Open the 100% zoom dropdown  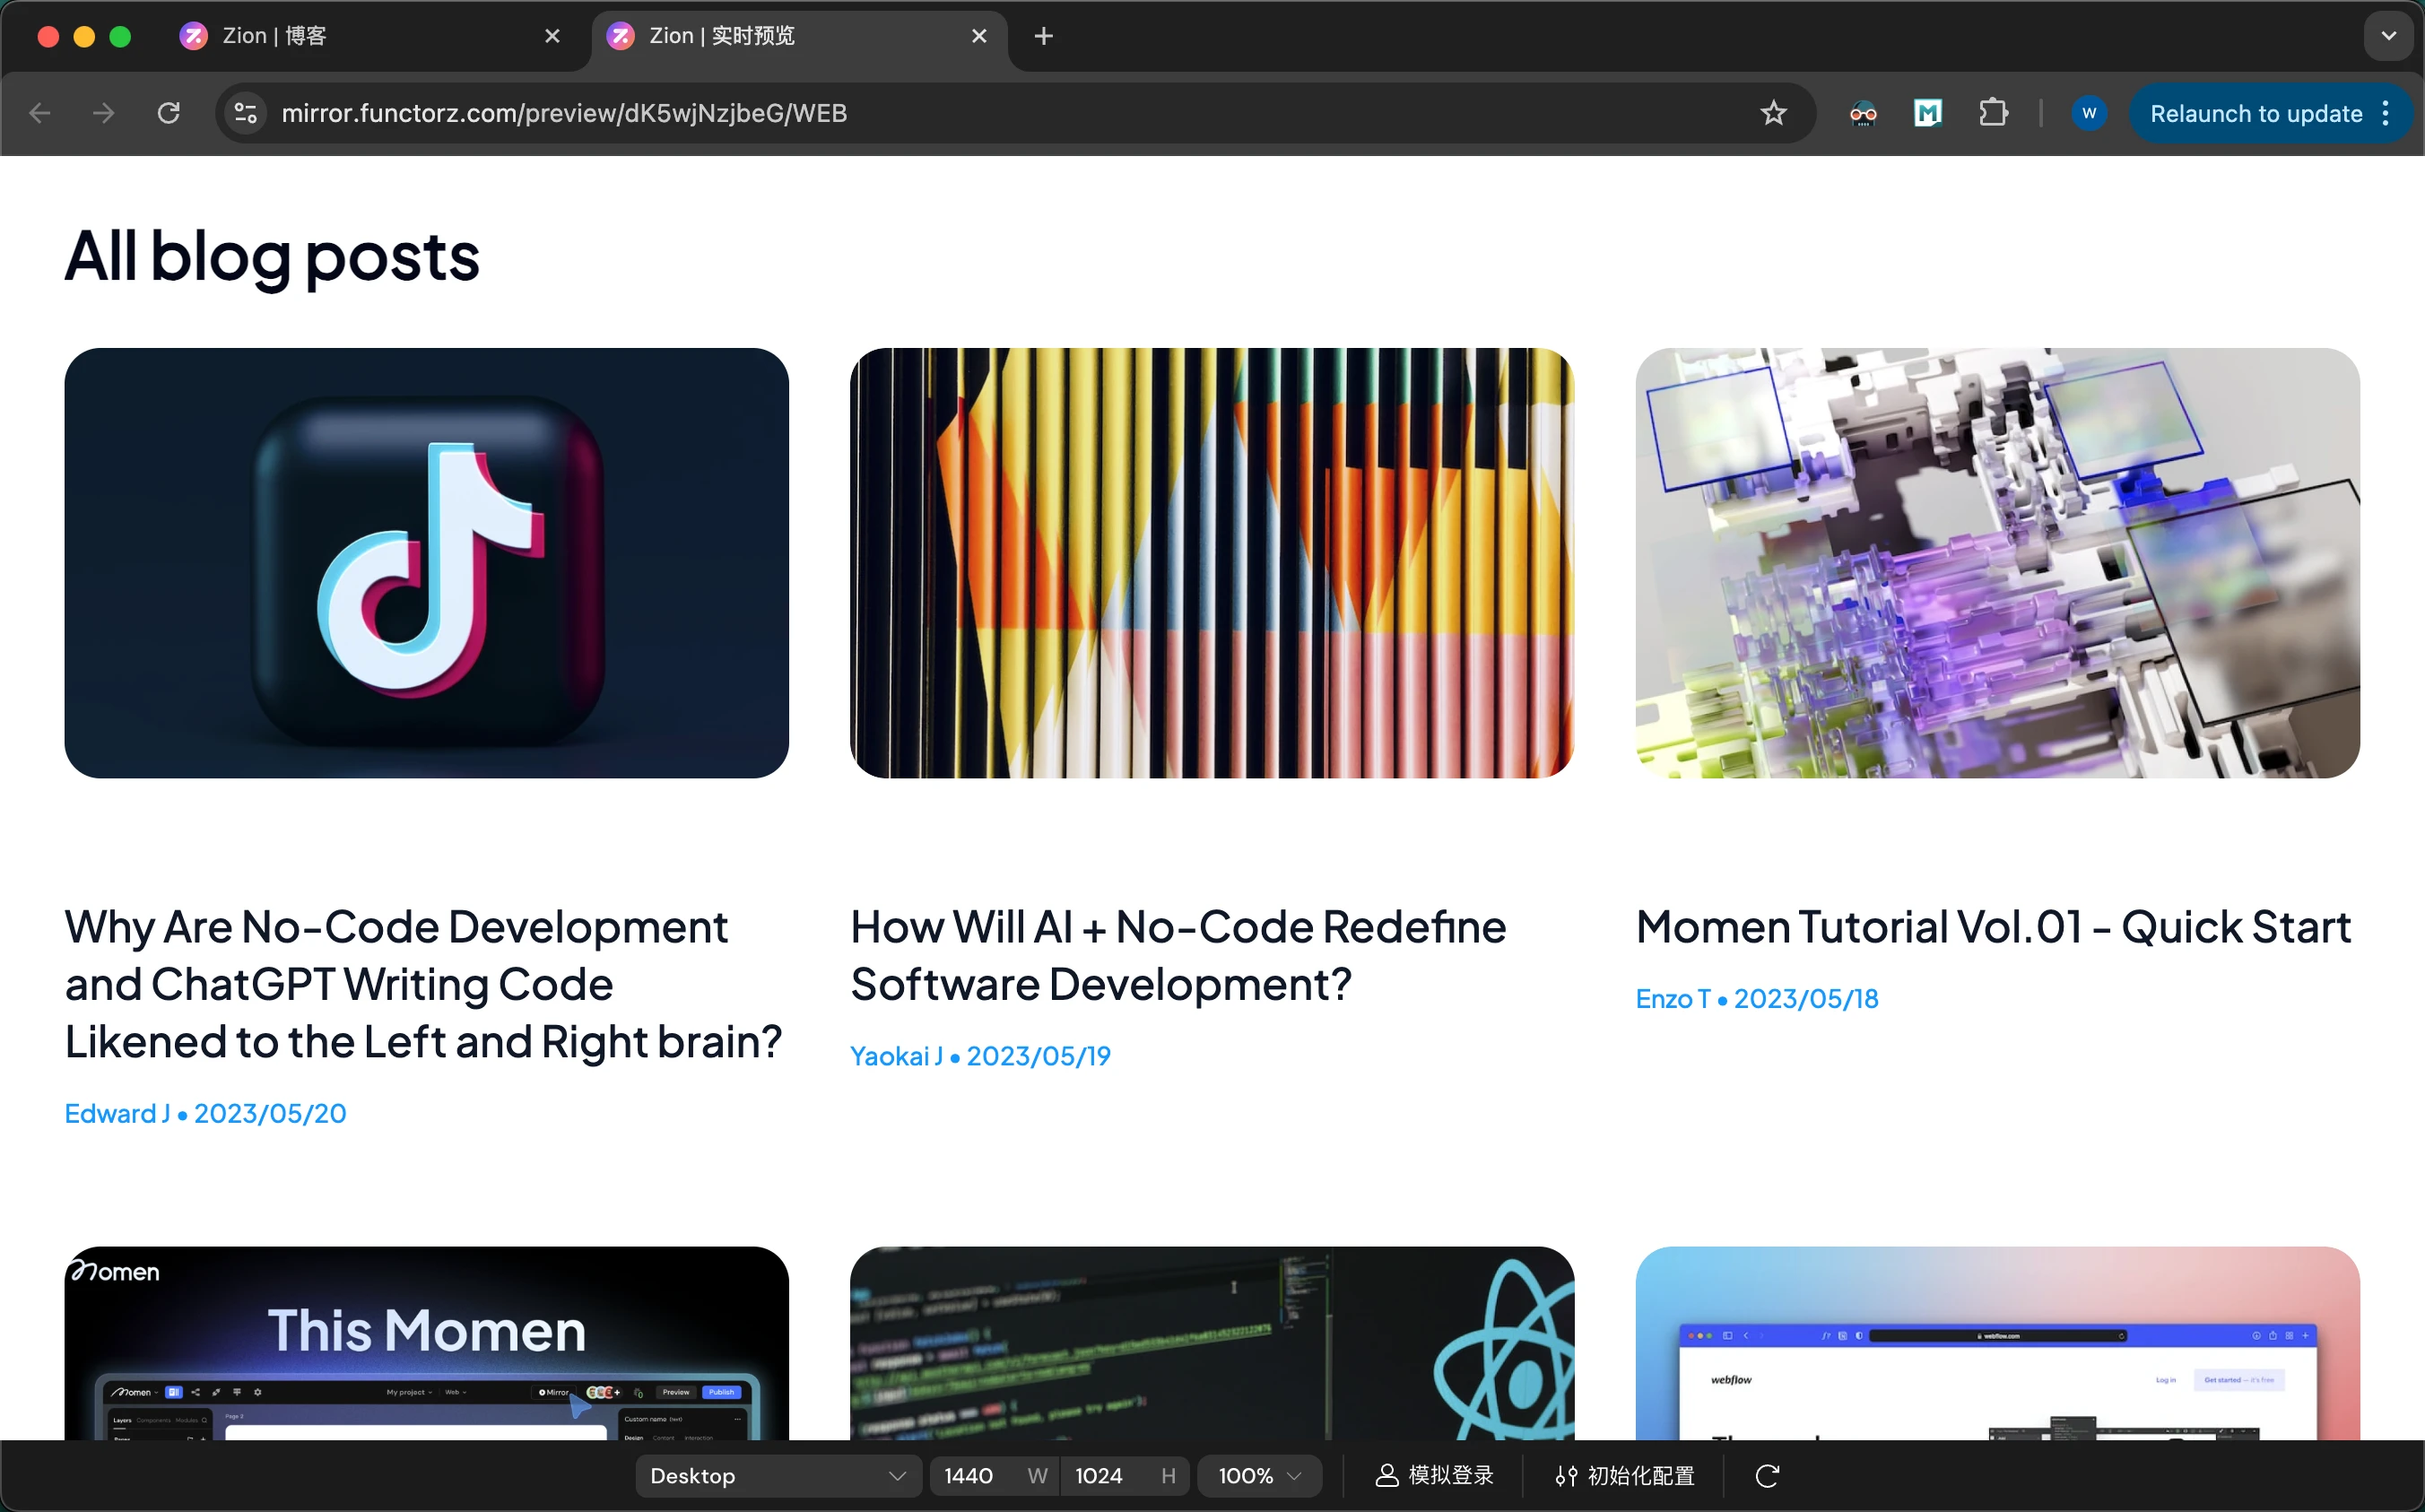1259,1475
